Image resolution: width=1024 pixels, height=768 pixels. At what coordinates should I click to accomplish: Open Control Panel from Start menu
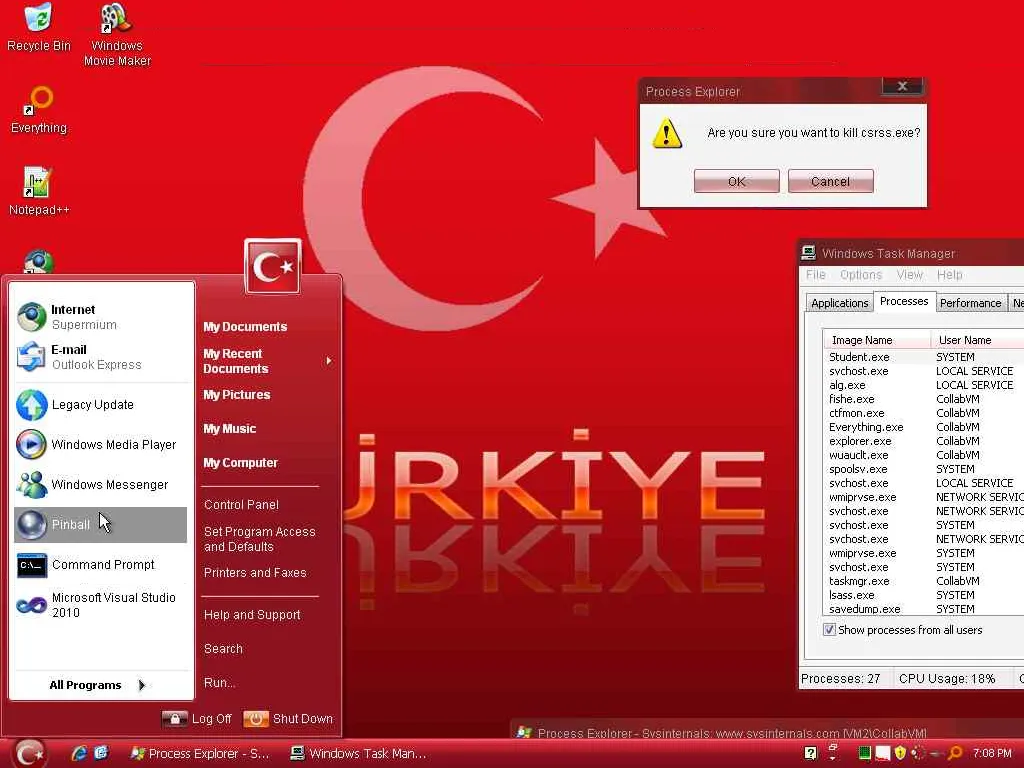pos(241,504)
